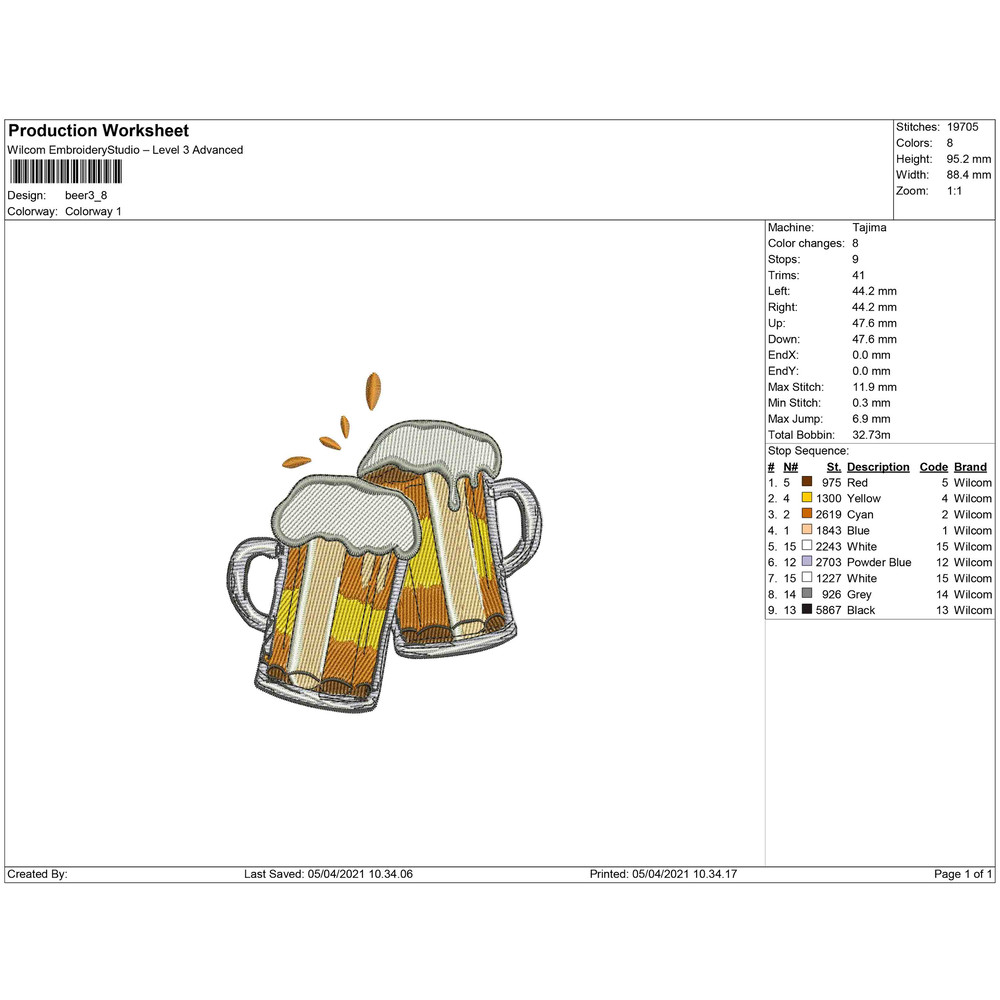Click the Stitches value 19705
The image size is (1000, 1000).
point(965,127)
